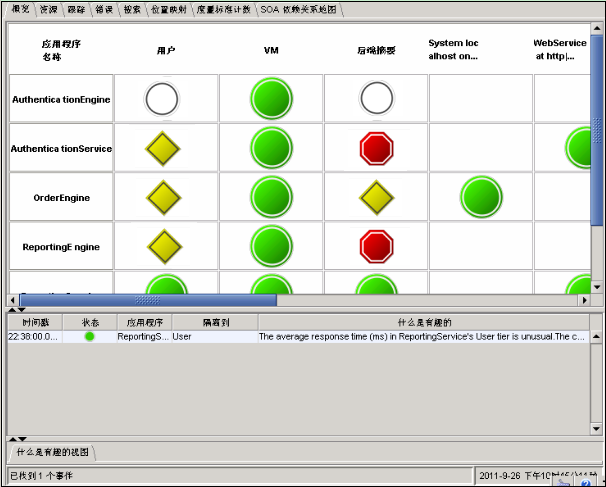Click the WebService at http column header
The width and height of the screenshot is (606, 487).
point(560,49)
